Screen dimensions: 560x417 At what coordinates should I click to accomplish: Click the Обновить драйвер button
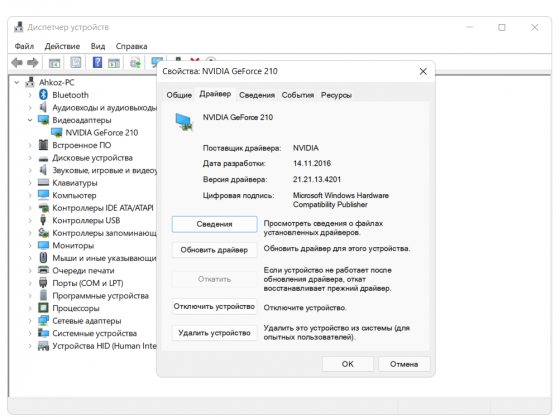pyautogui.click(x=214, y=250)
